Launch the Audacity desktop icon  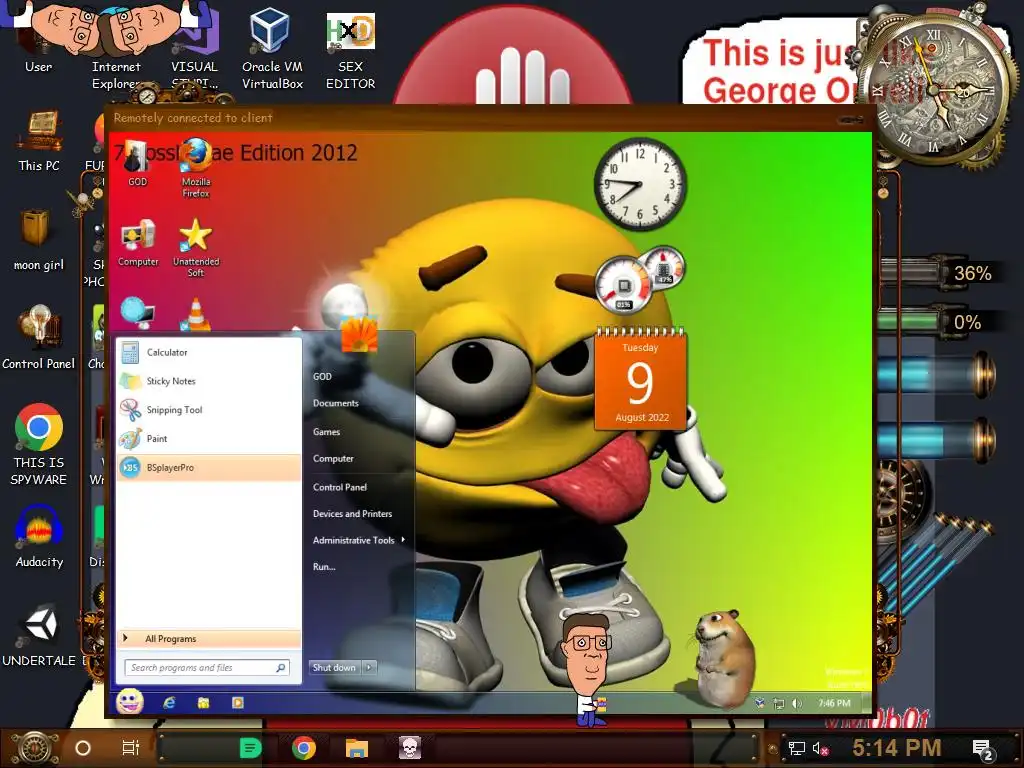39,536
